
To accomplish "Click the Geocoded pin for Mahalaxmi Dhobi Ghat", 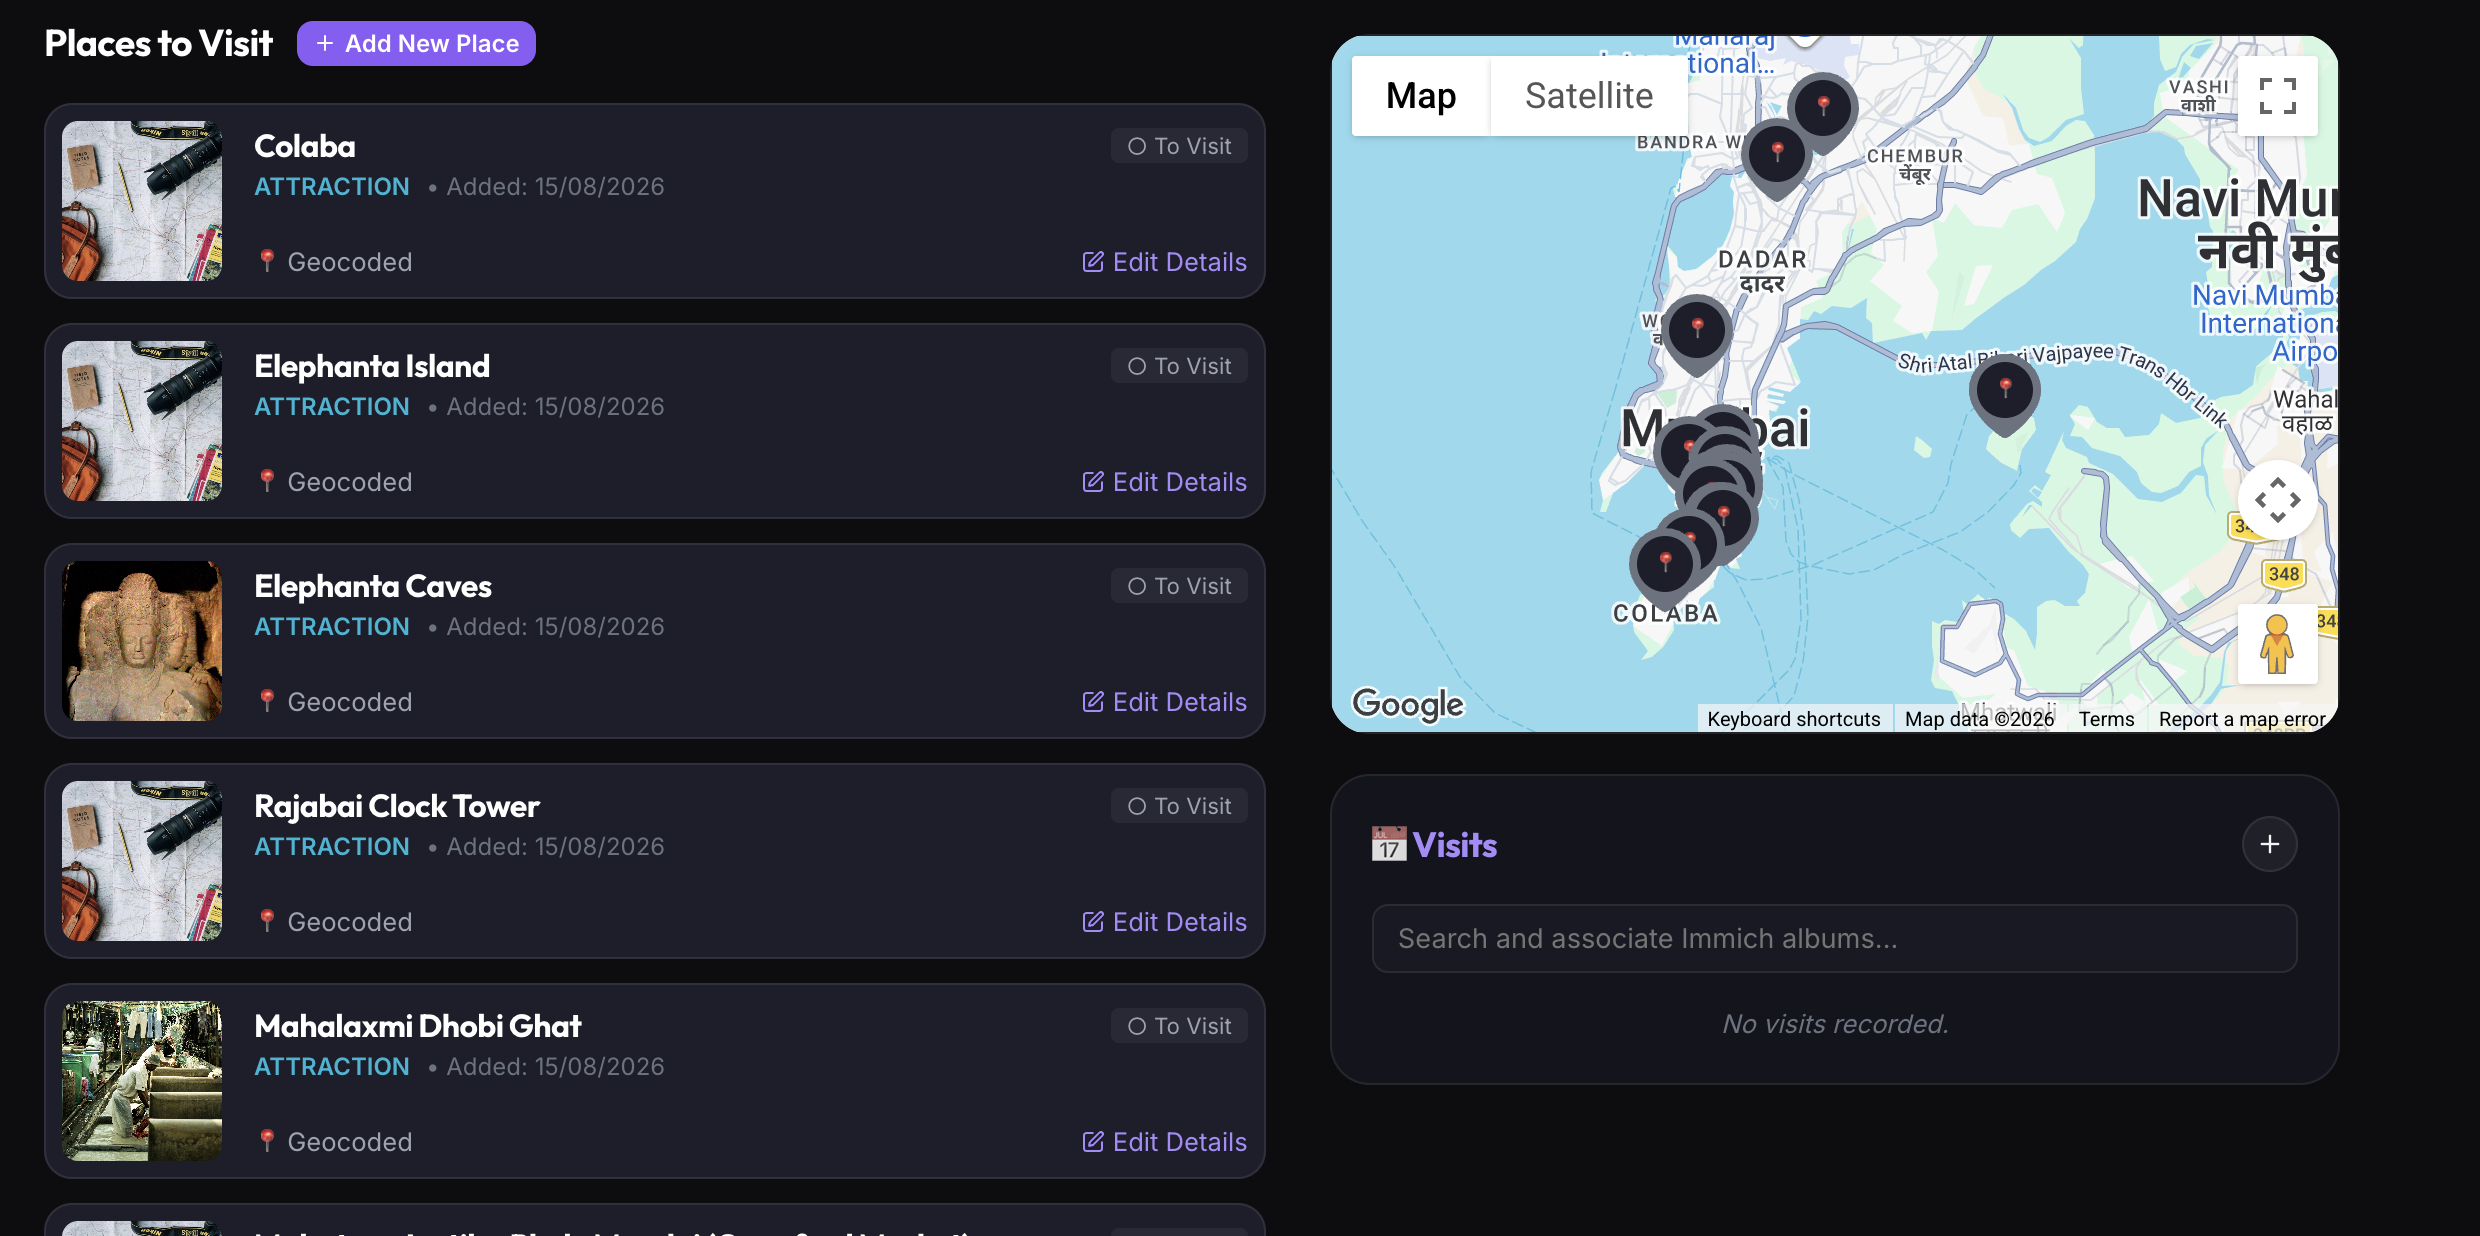I will pyautogui.click(x=267, y=1141).
